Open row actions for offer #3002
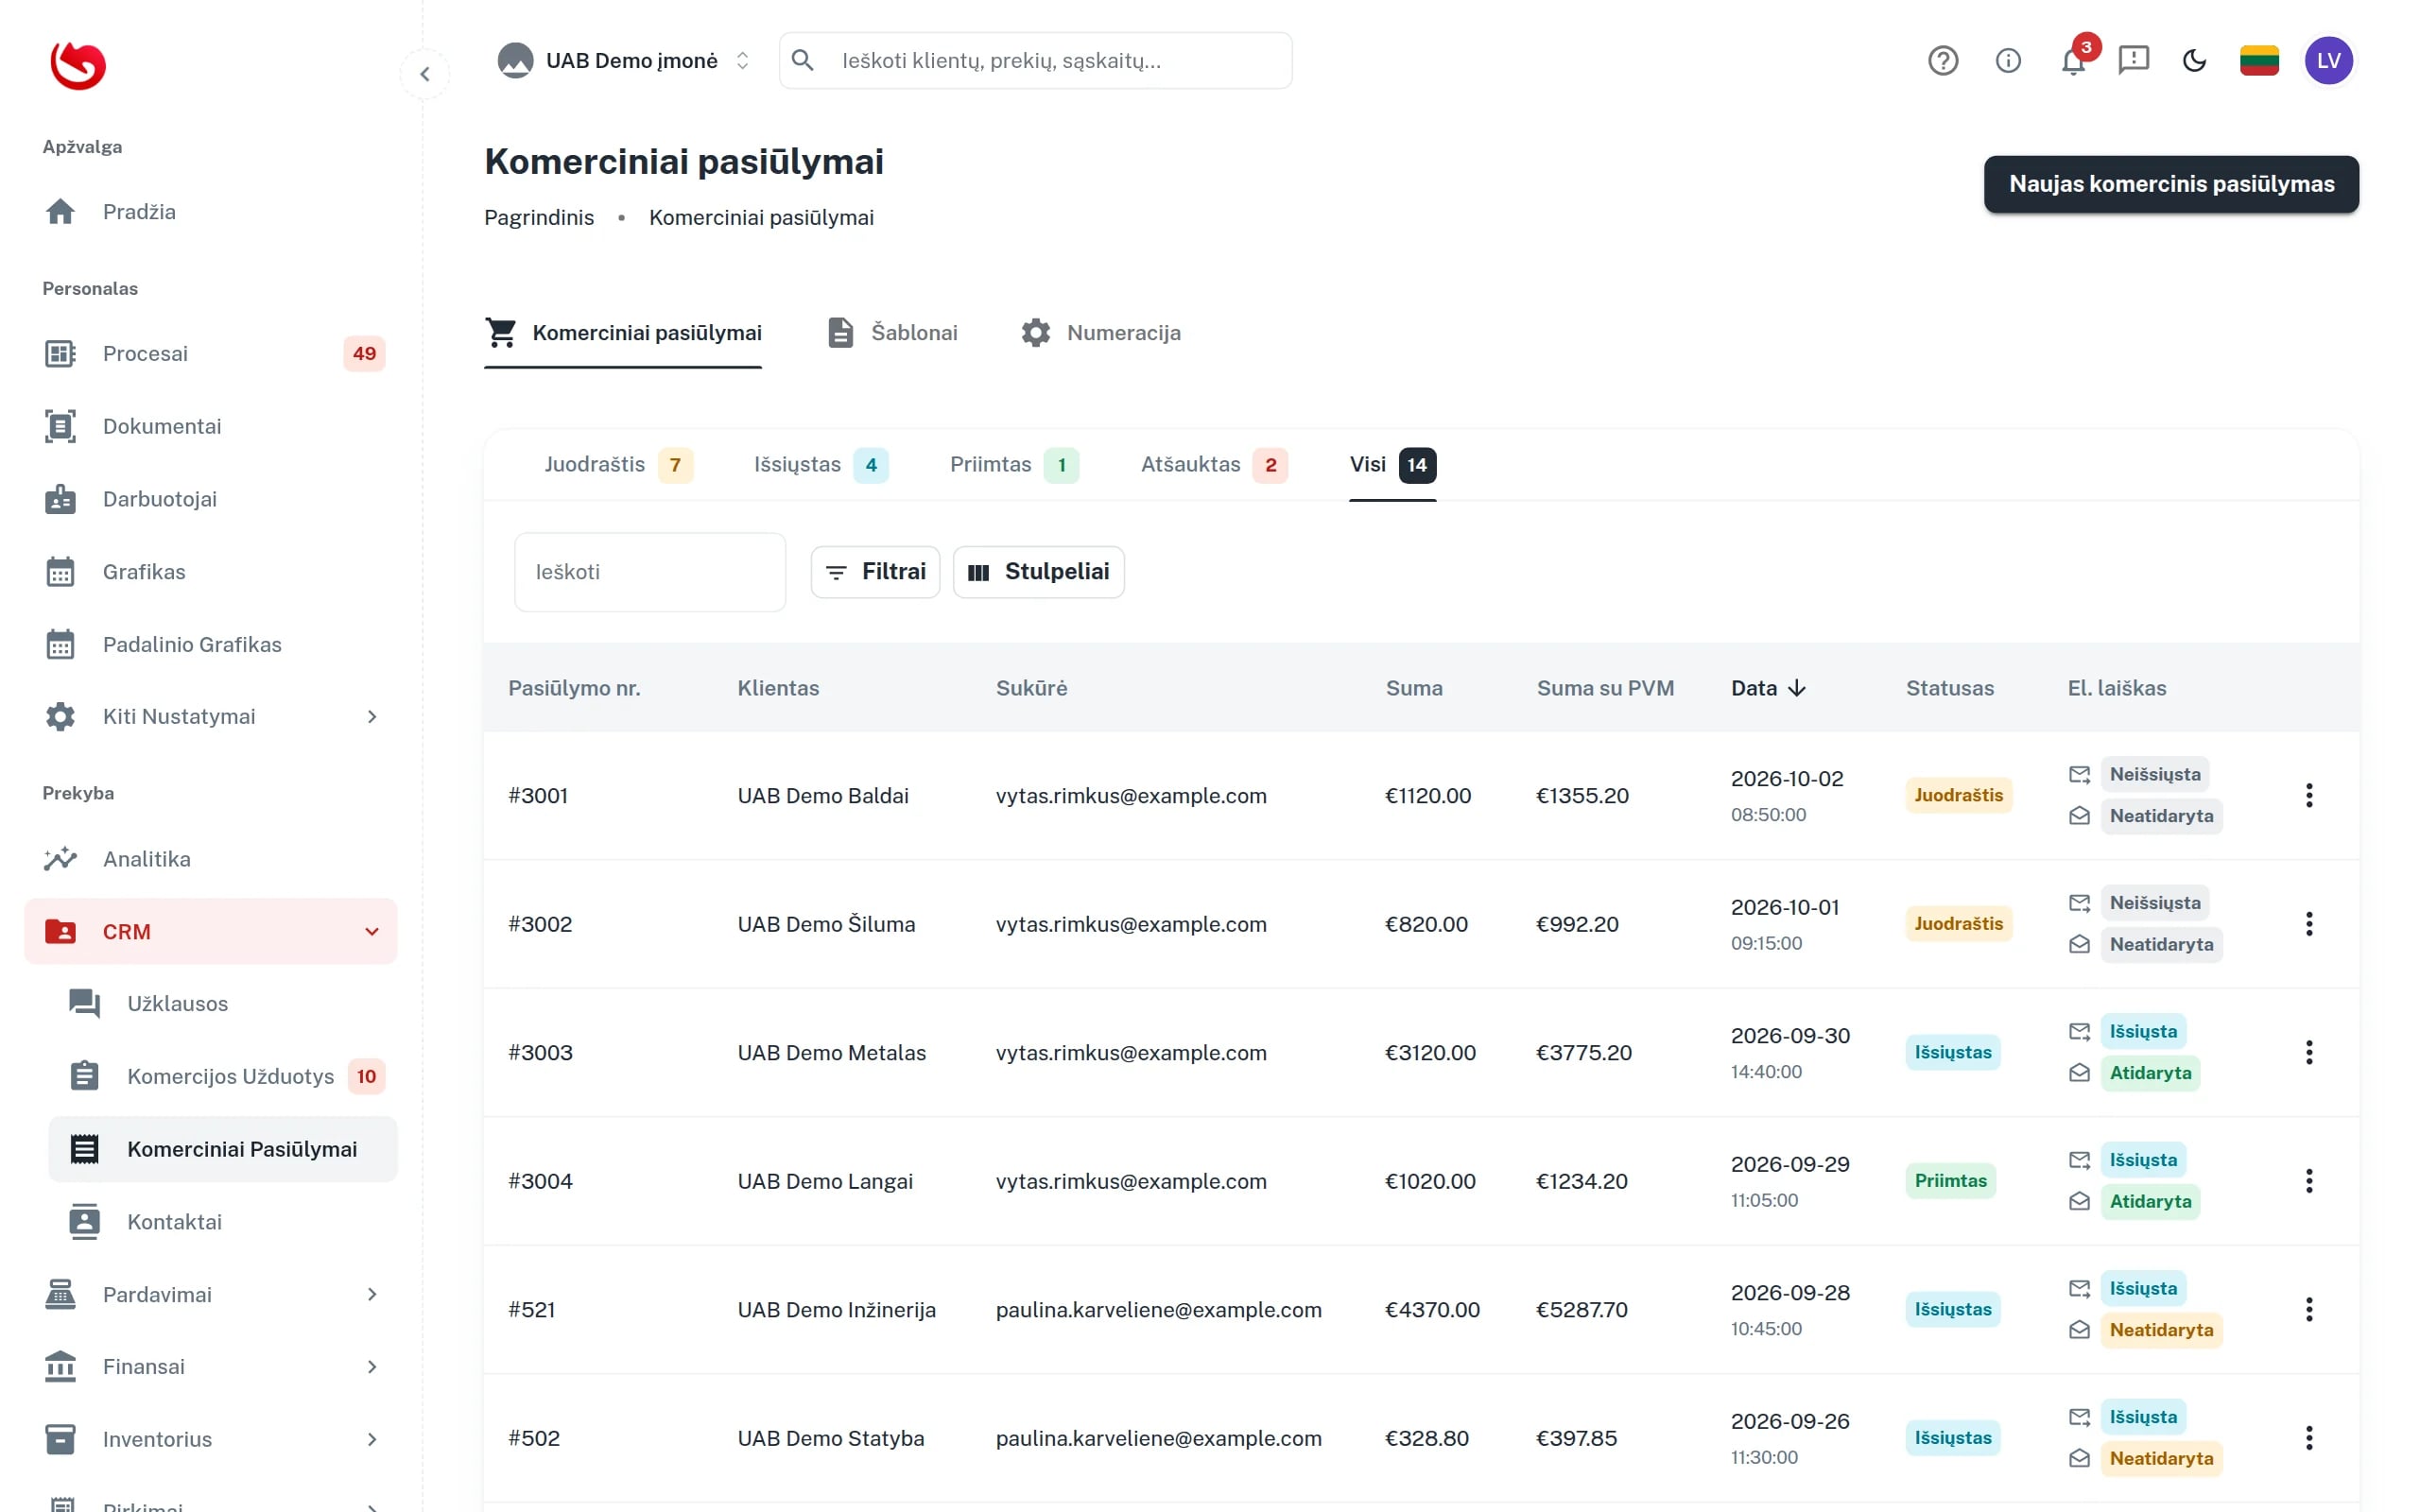The height and width of the screenshot is (1512, 2420). click(2308, 924)
